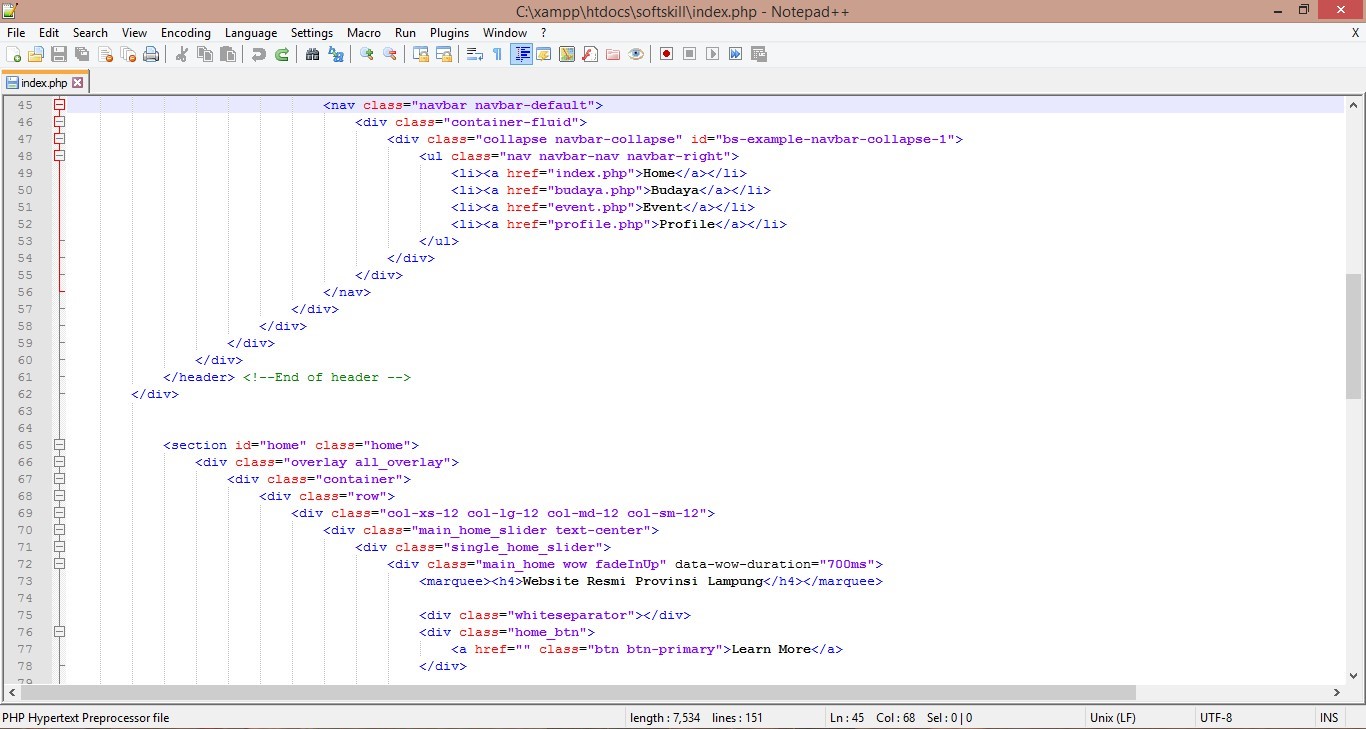The height and width of the screenshot is (729, 1366).
Task: Click the Unix (LF) status bar field
Action: coord(1113,717)
